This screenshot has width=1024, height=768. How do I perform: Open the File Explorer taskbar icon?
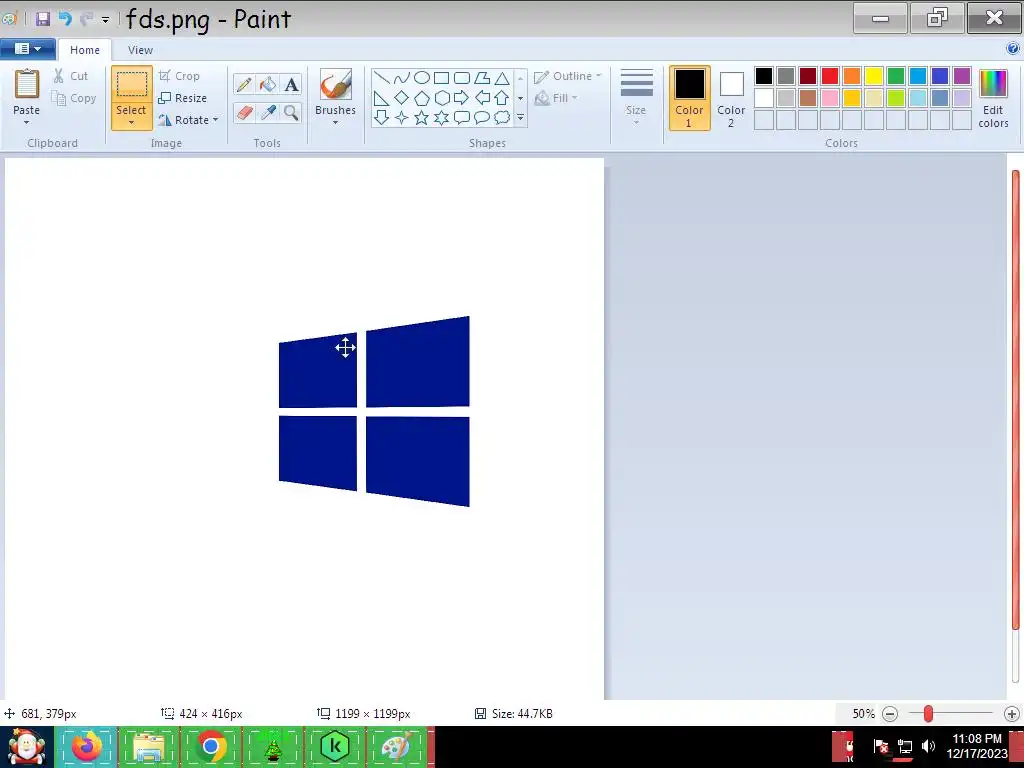(149, 746)
